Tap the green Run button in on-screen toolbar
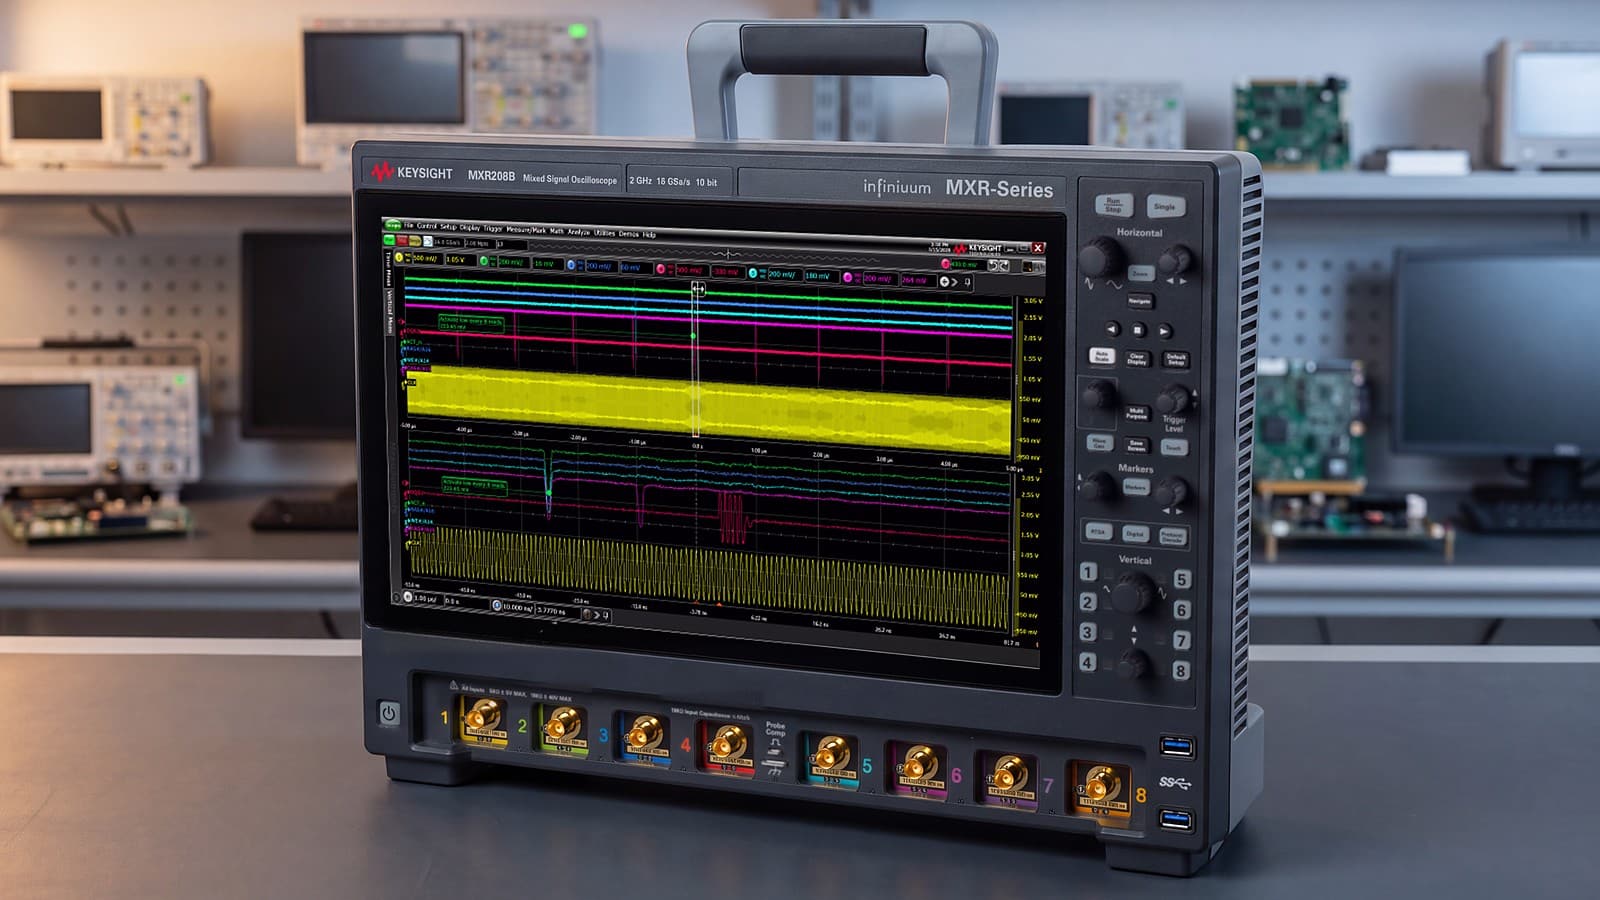The height and width of the screenshot is (900, 1600). 390,240
